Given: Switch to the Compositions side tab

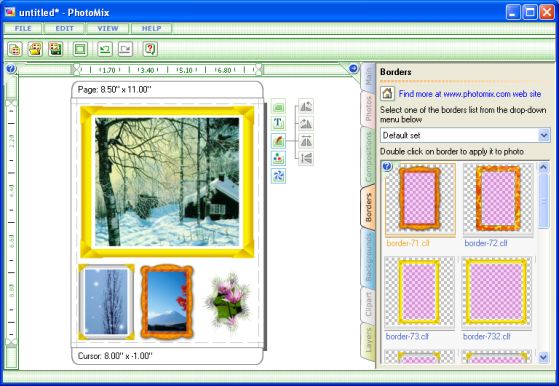Looking at the screenshot, I should tap(368, 156).
